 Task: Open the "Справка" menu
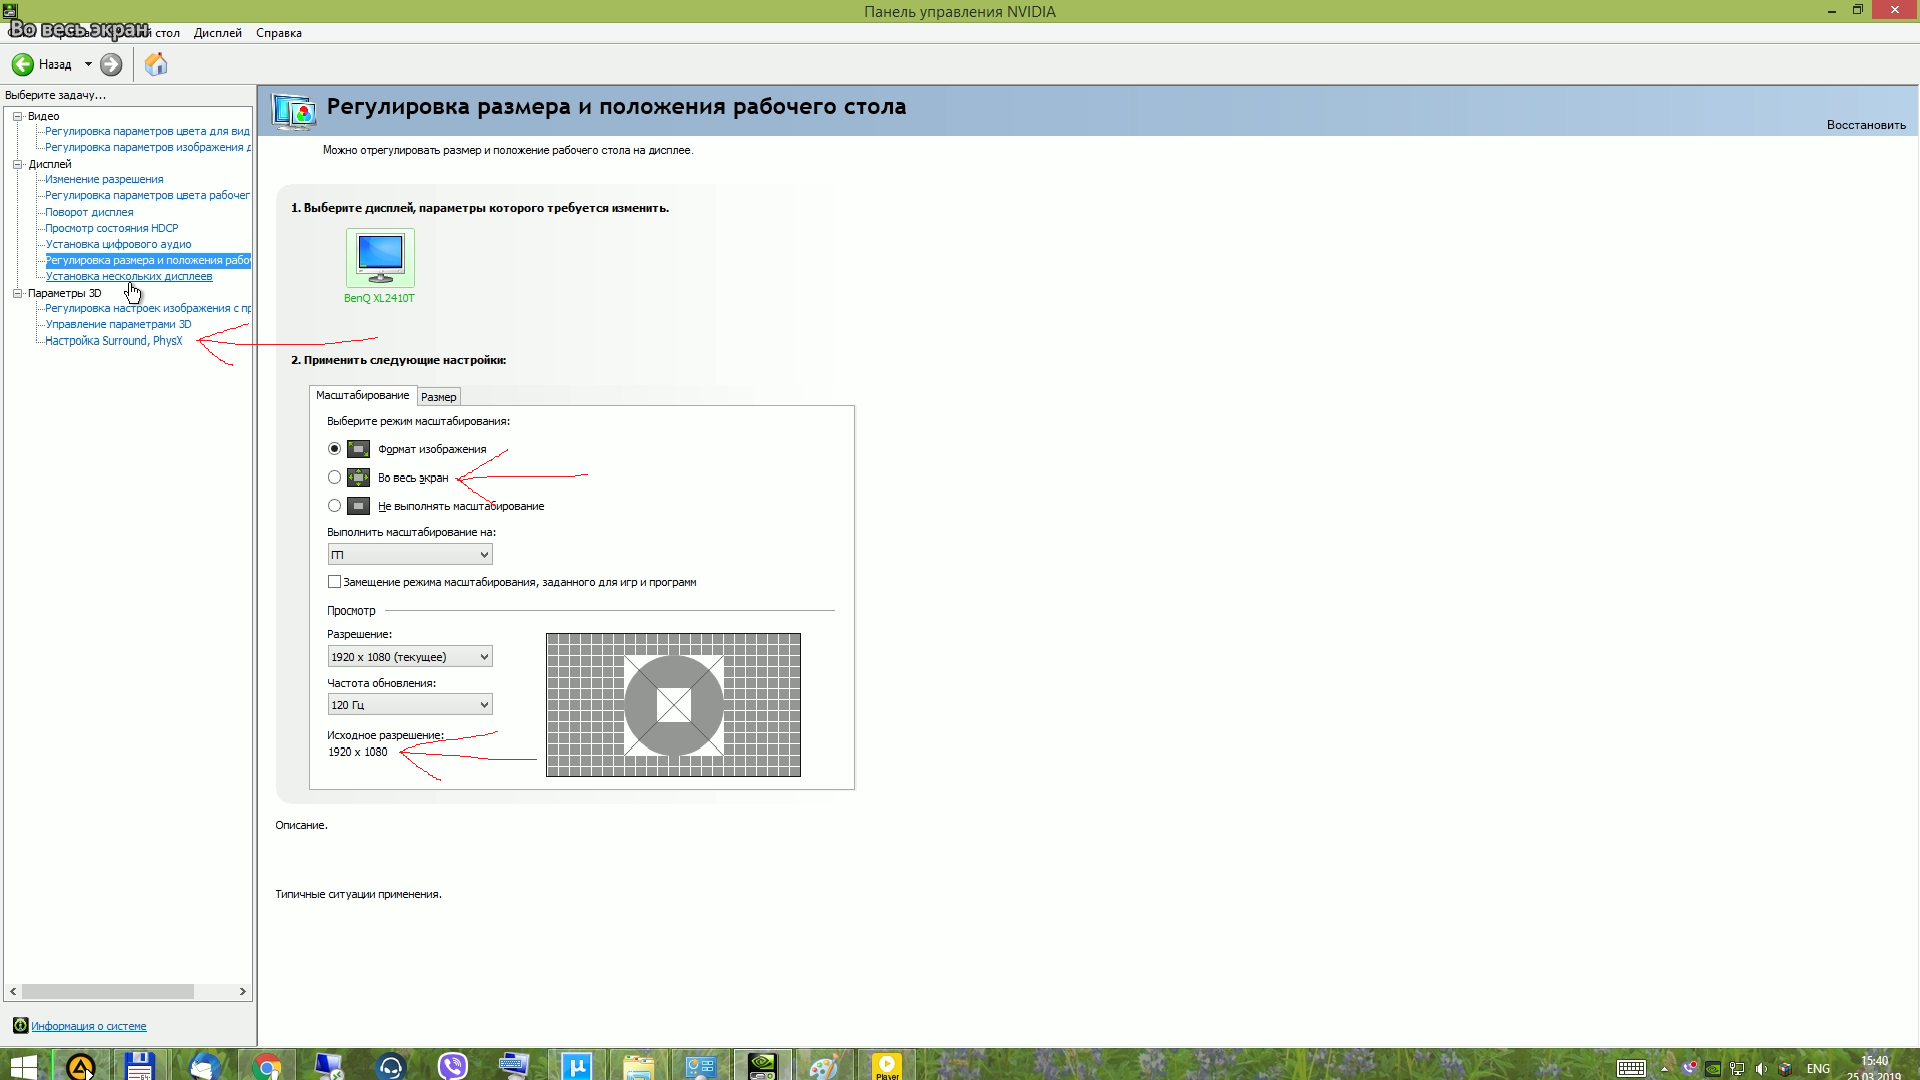click(x=278, y=33)
